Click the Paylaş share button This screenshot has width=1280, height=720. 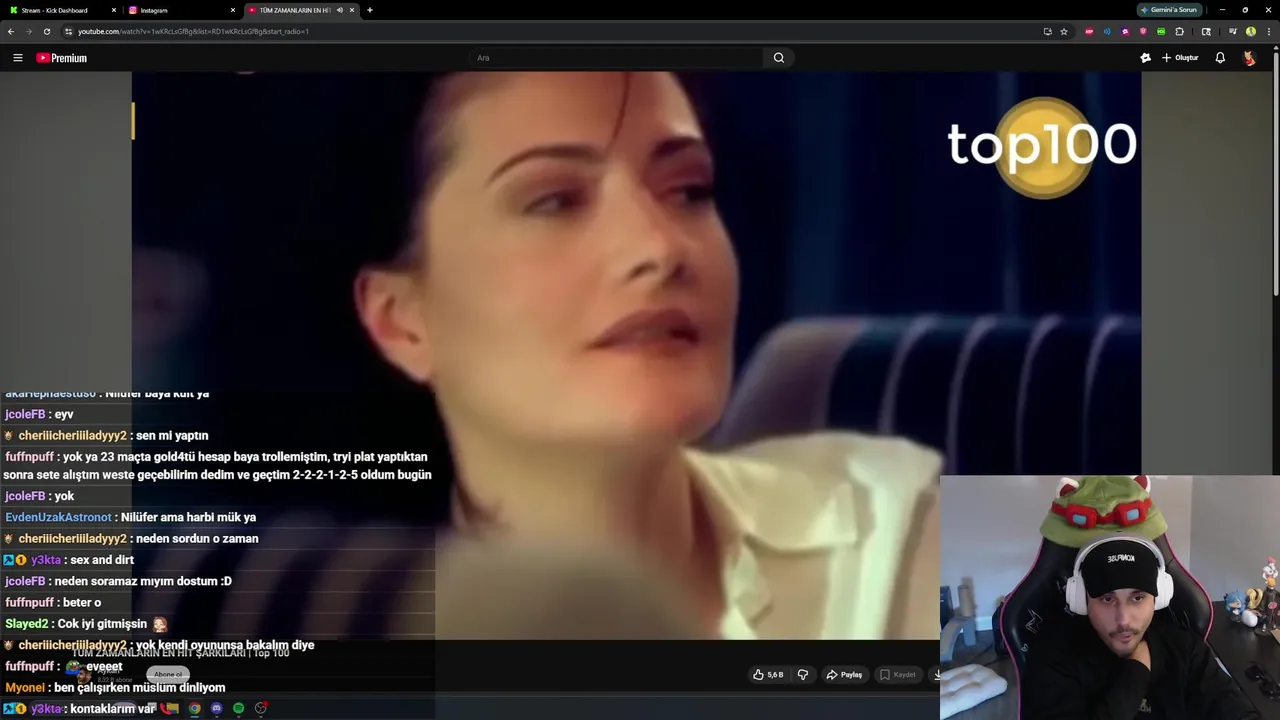pyautogui.click(x=844, y=675)
